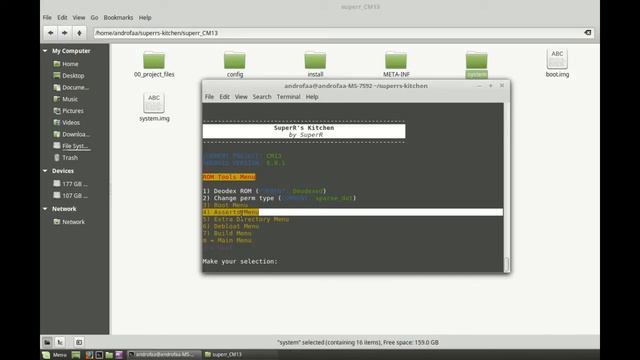Viewport: 640px width, 360px height.
Task: Click the 'Deodex ROM' menu line in the terminal
Action: pyautogui.click(x=264, y=191)
